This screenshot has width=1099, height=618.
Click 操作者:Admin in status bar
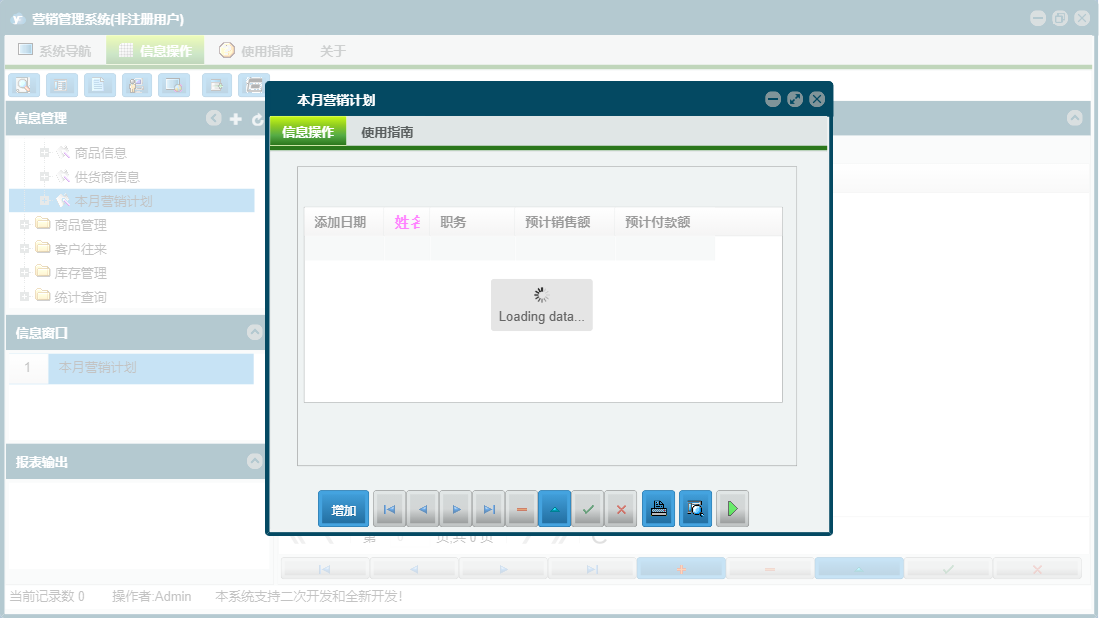(x=151, y=596)
